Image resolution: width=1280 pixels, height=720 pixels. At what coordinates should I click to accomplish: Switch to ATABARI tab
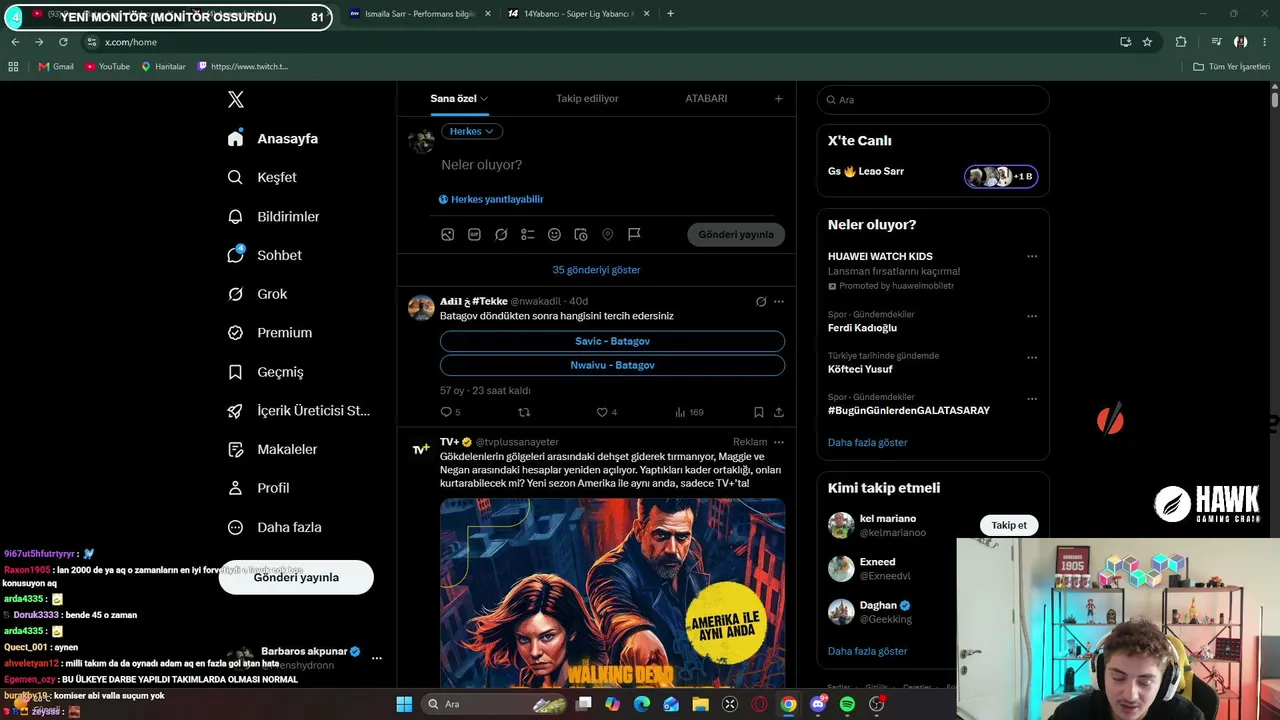(706, 98)
